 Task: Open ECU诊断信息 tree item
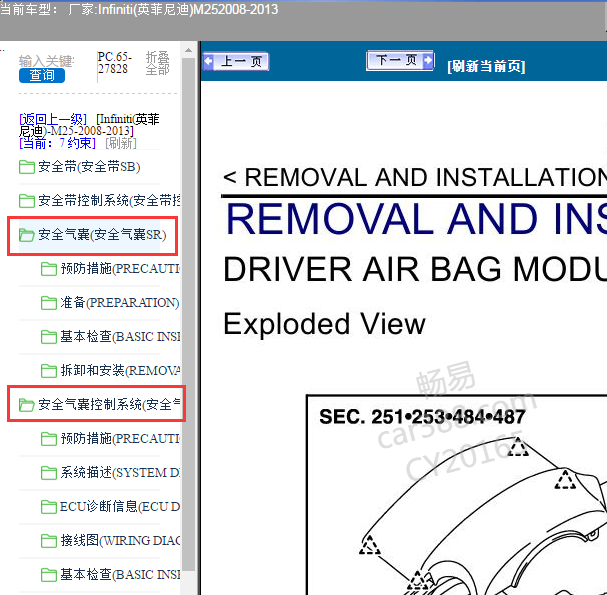[120, 507]
